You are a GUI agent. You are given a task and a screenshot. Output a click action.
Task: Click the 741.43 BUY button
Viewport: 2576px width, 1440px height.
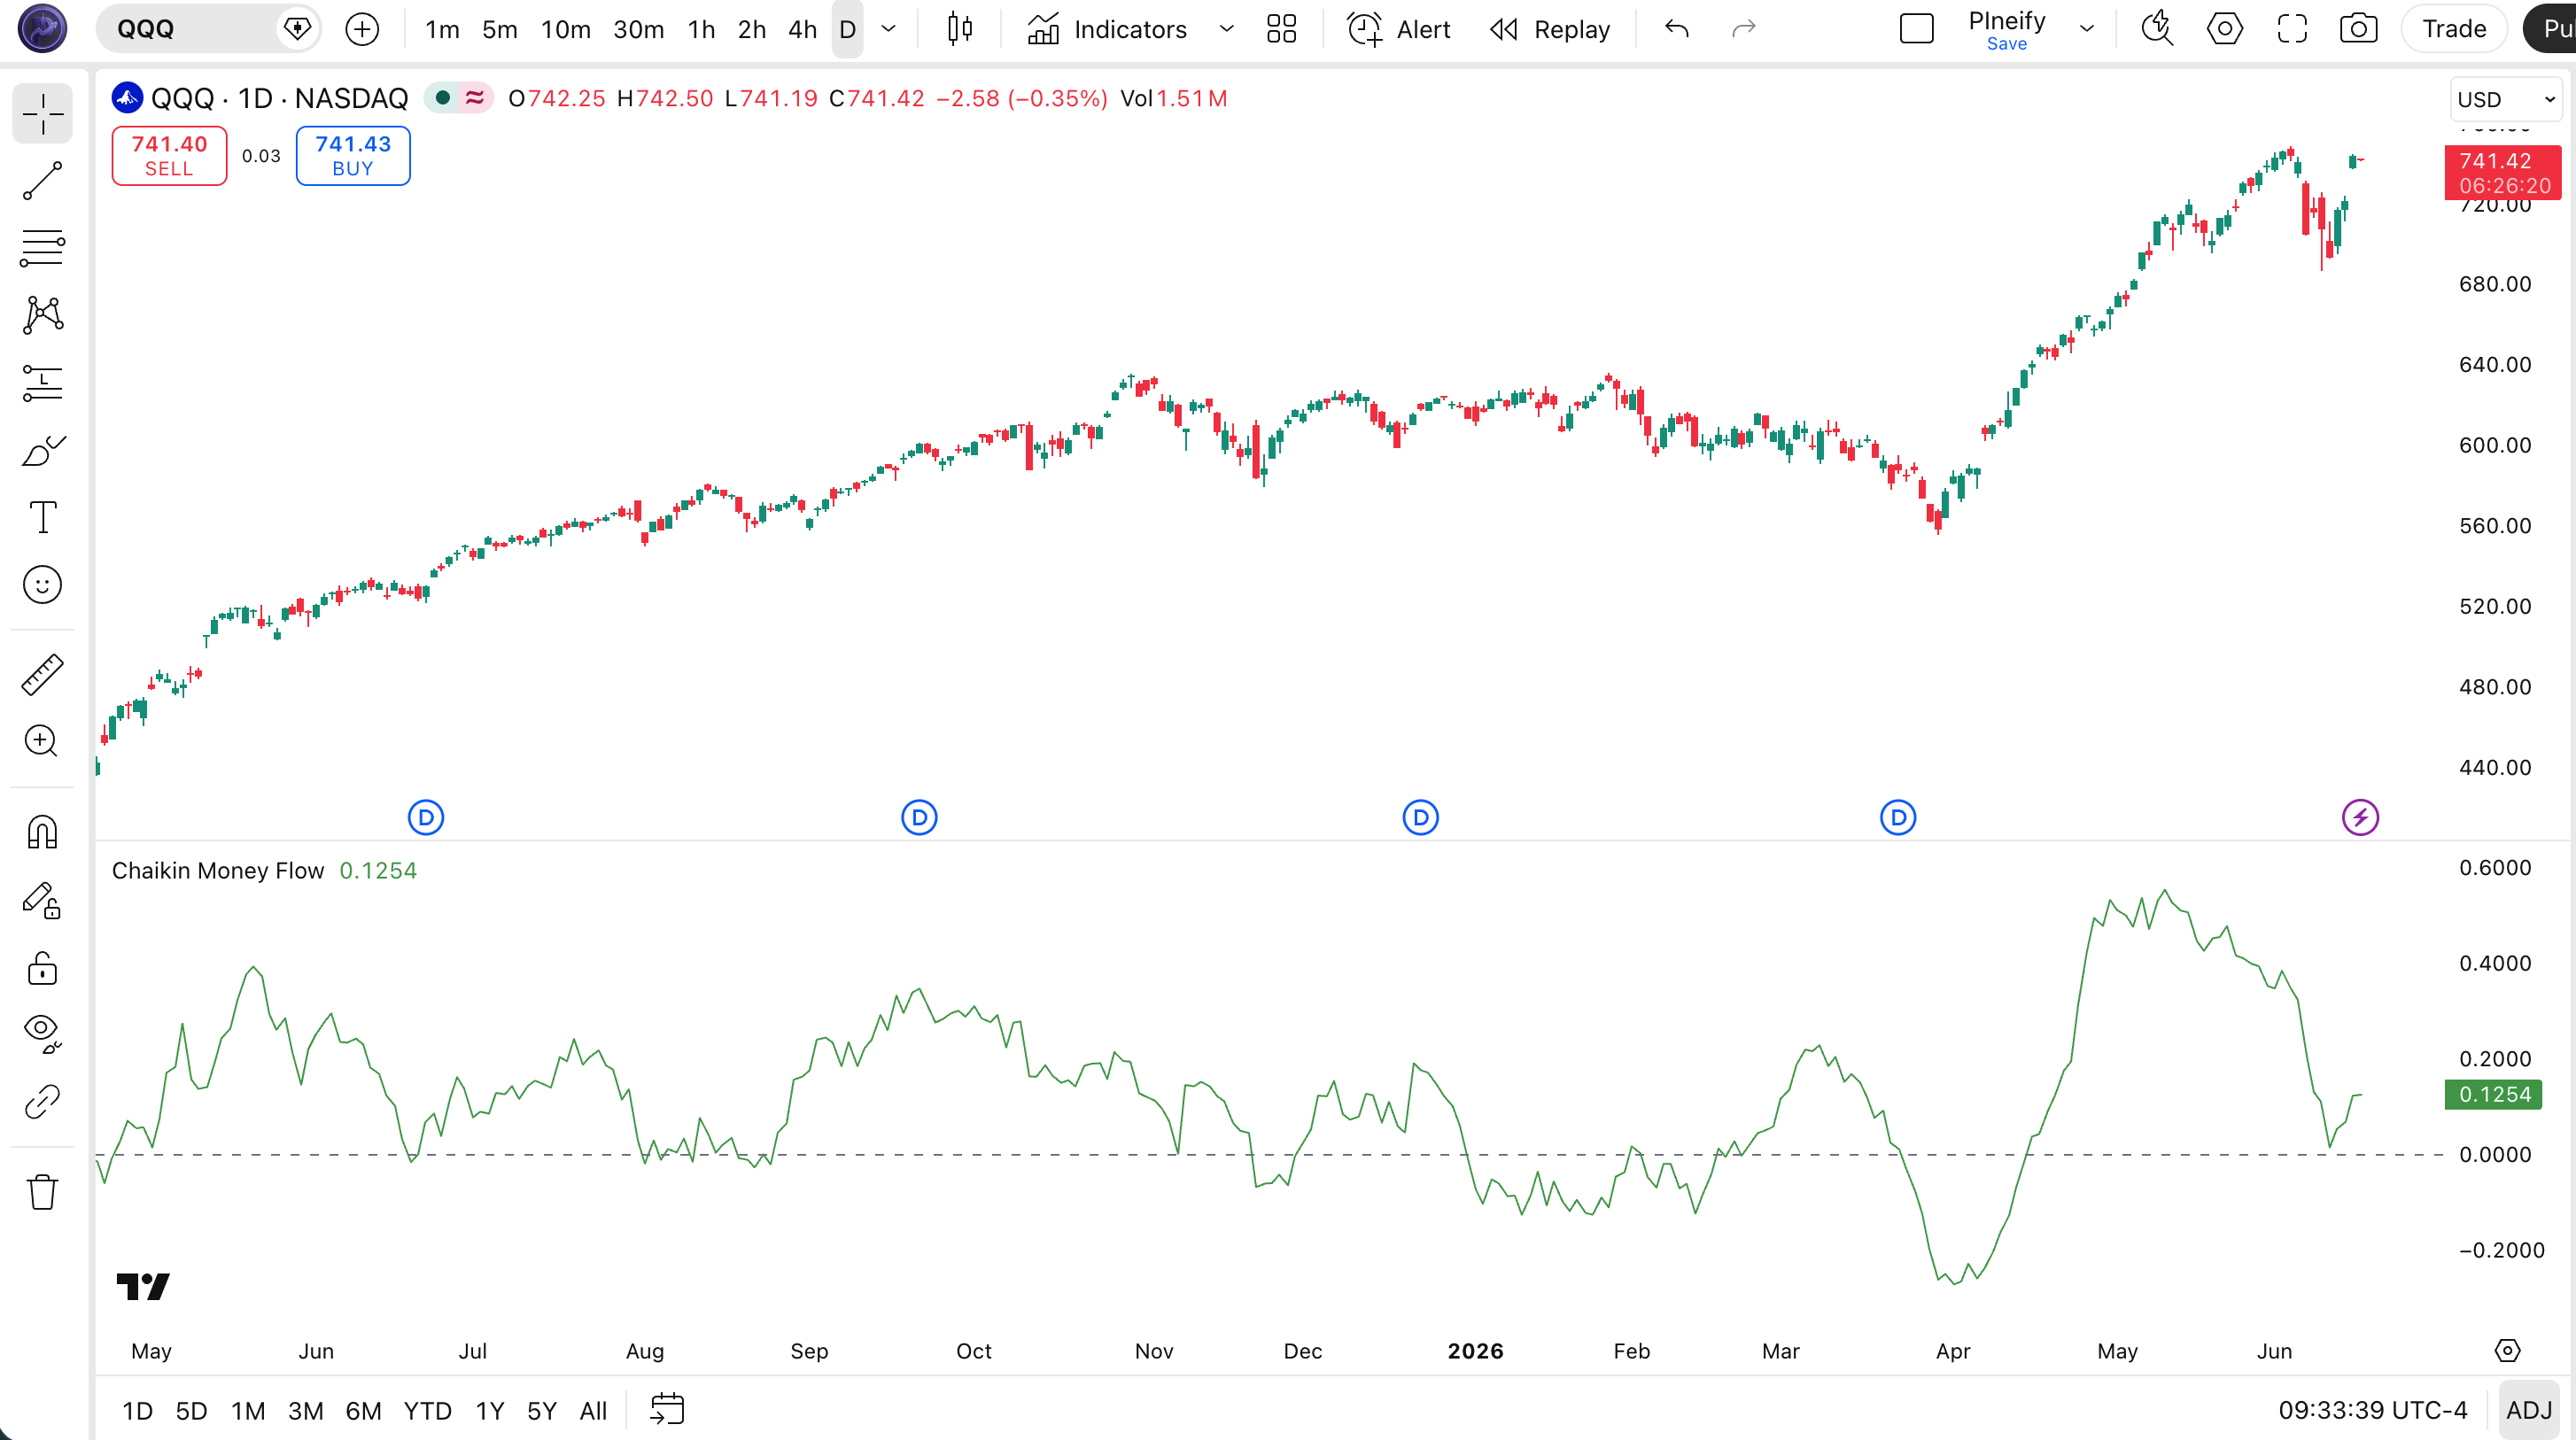353,156
